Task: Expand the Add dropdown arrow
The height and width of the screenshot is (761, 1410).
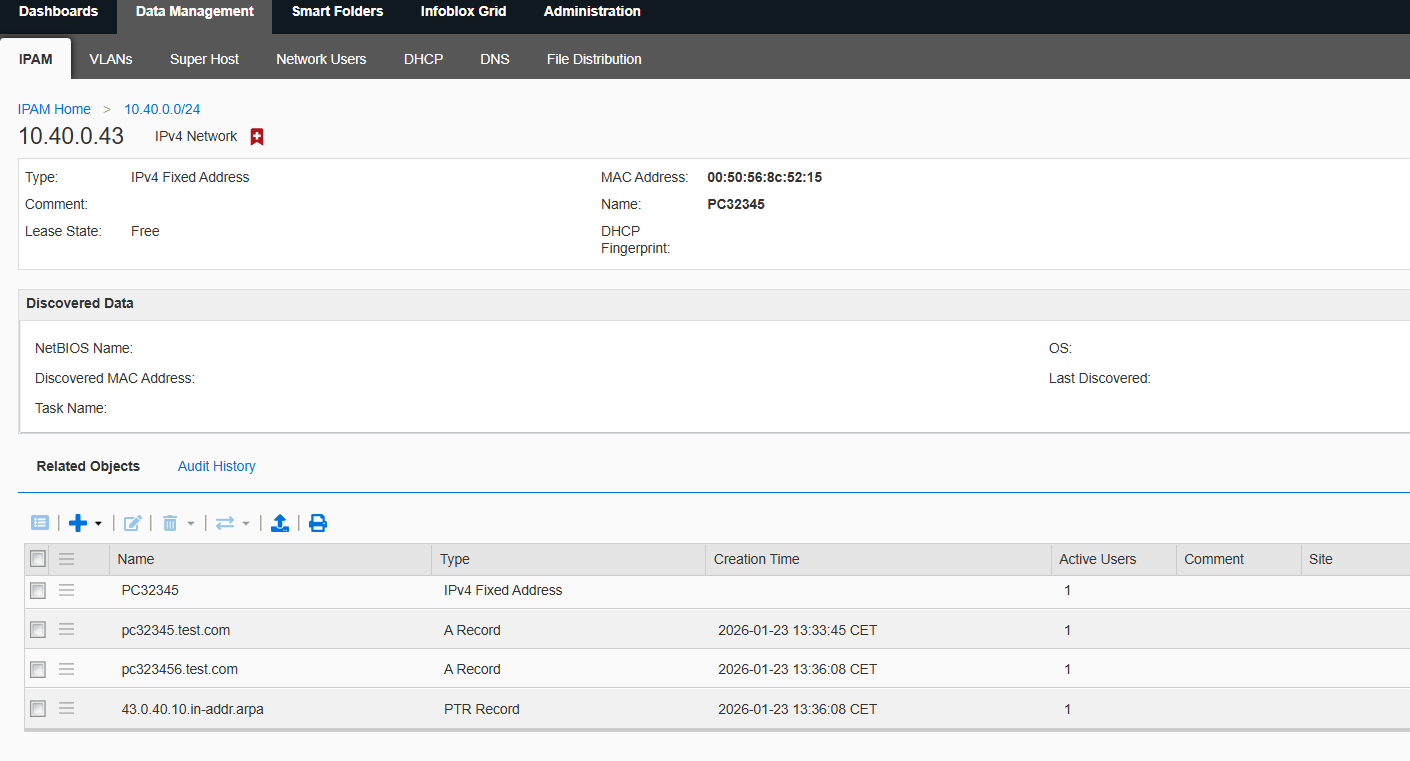Action: (x=98, y=524)
